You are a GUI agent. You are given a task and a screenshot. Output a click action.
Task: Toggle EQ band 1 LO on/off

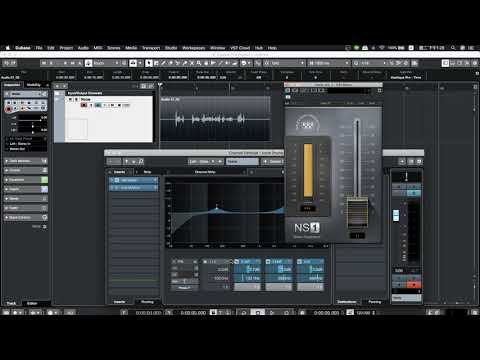pos(205,262)
